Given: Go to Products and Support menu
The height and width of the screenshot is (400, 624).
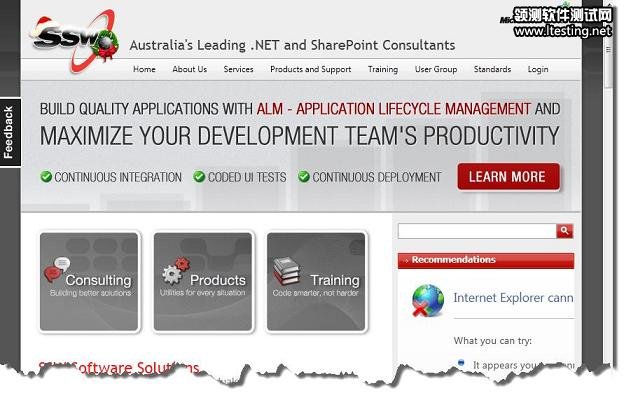Looking at the screenshot, I should point(310,70).
